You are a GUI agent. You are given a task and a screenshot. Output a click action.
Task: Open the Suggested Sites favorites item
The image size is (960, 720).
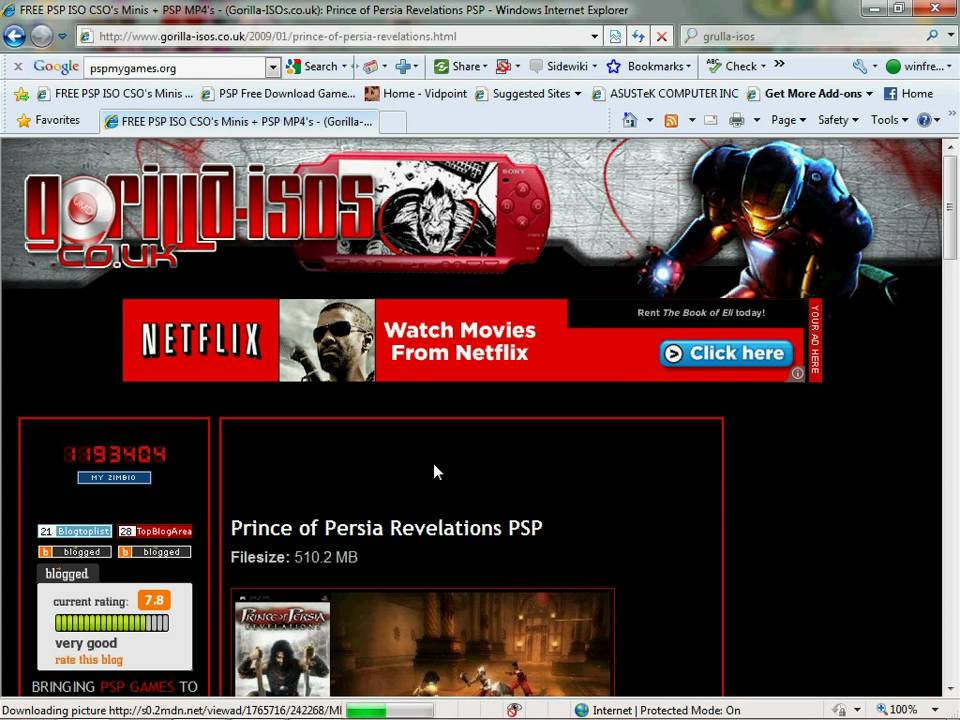528,94
